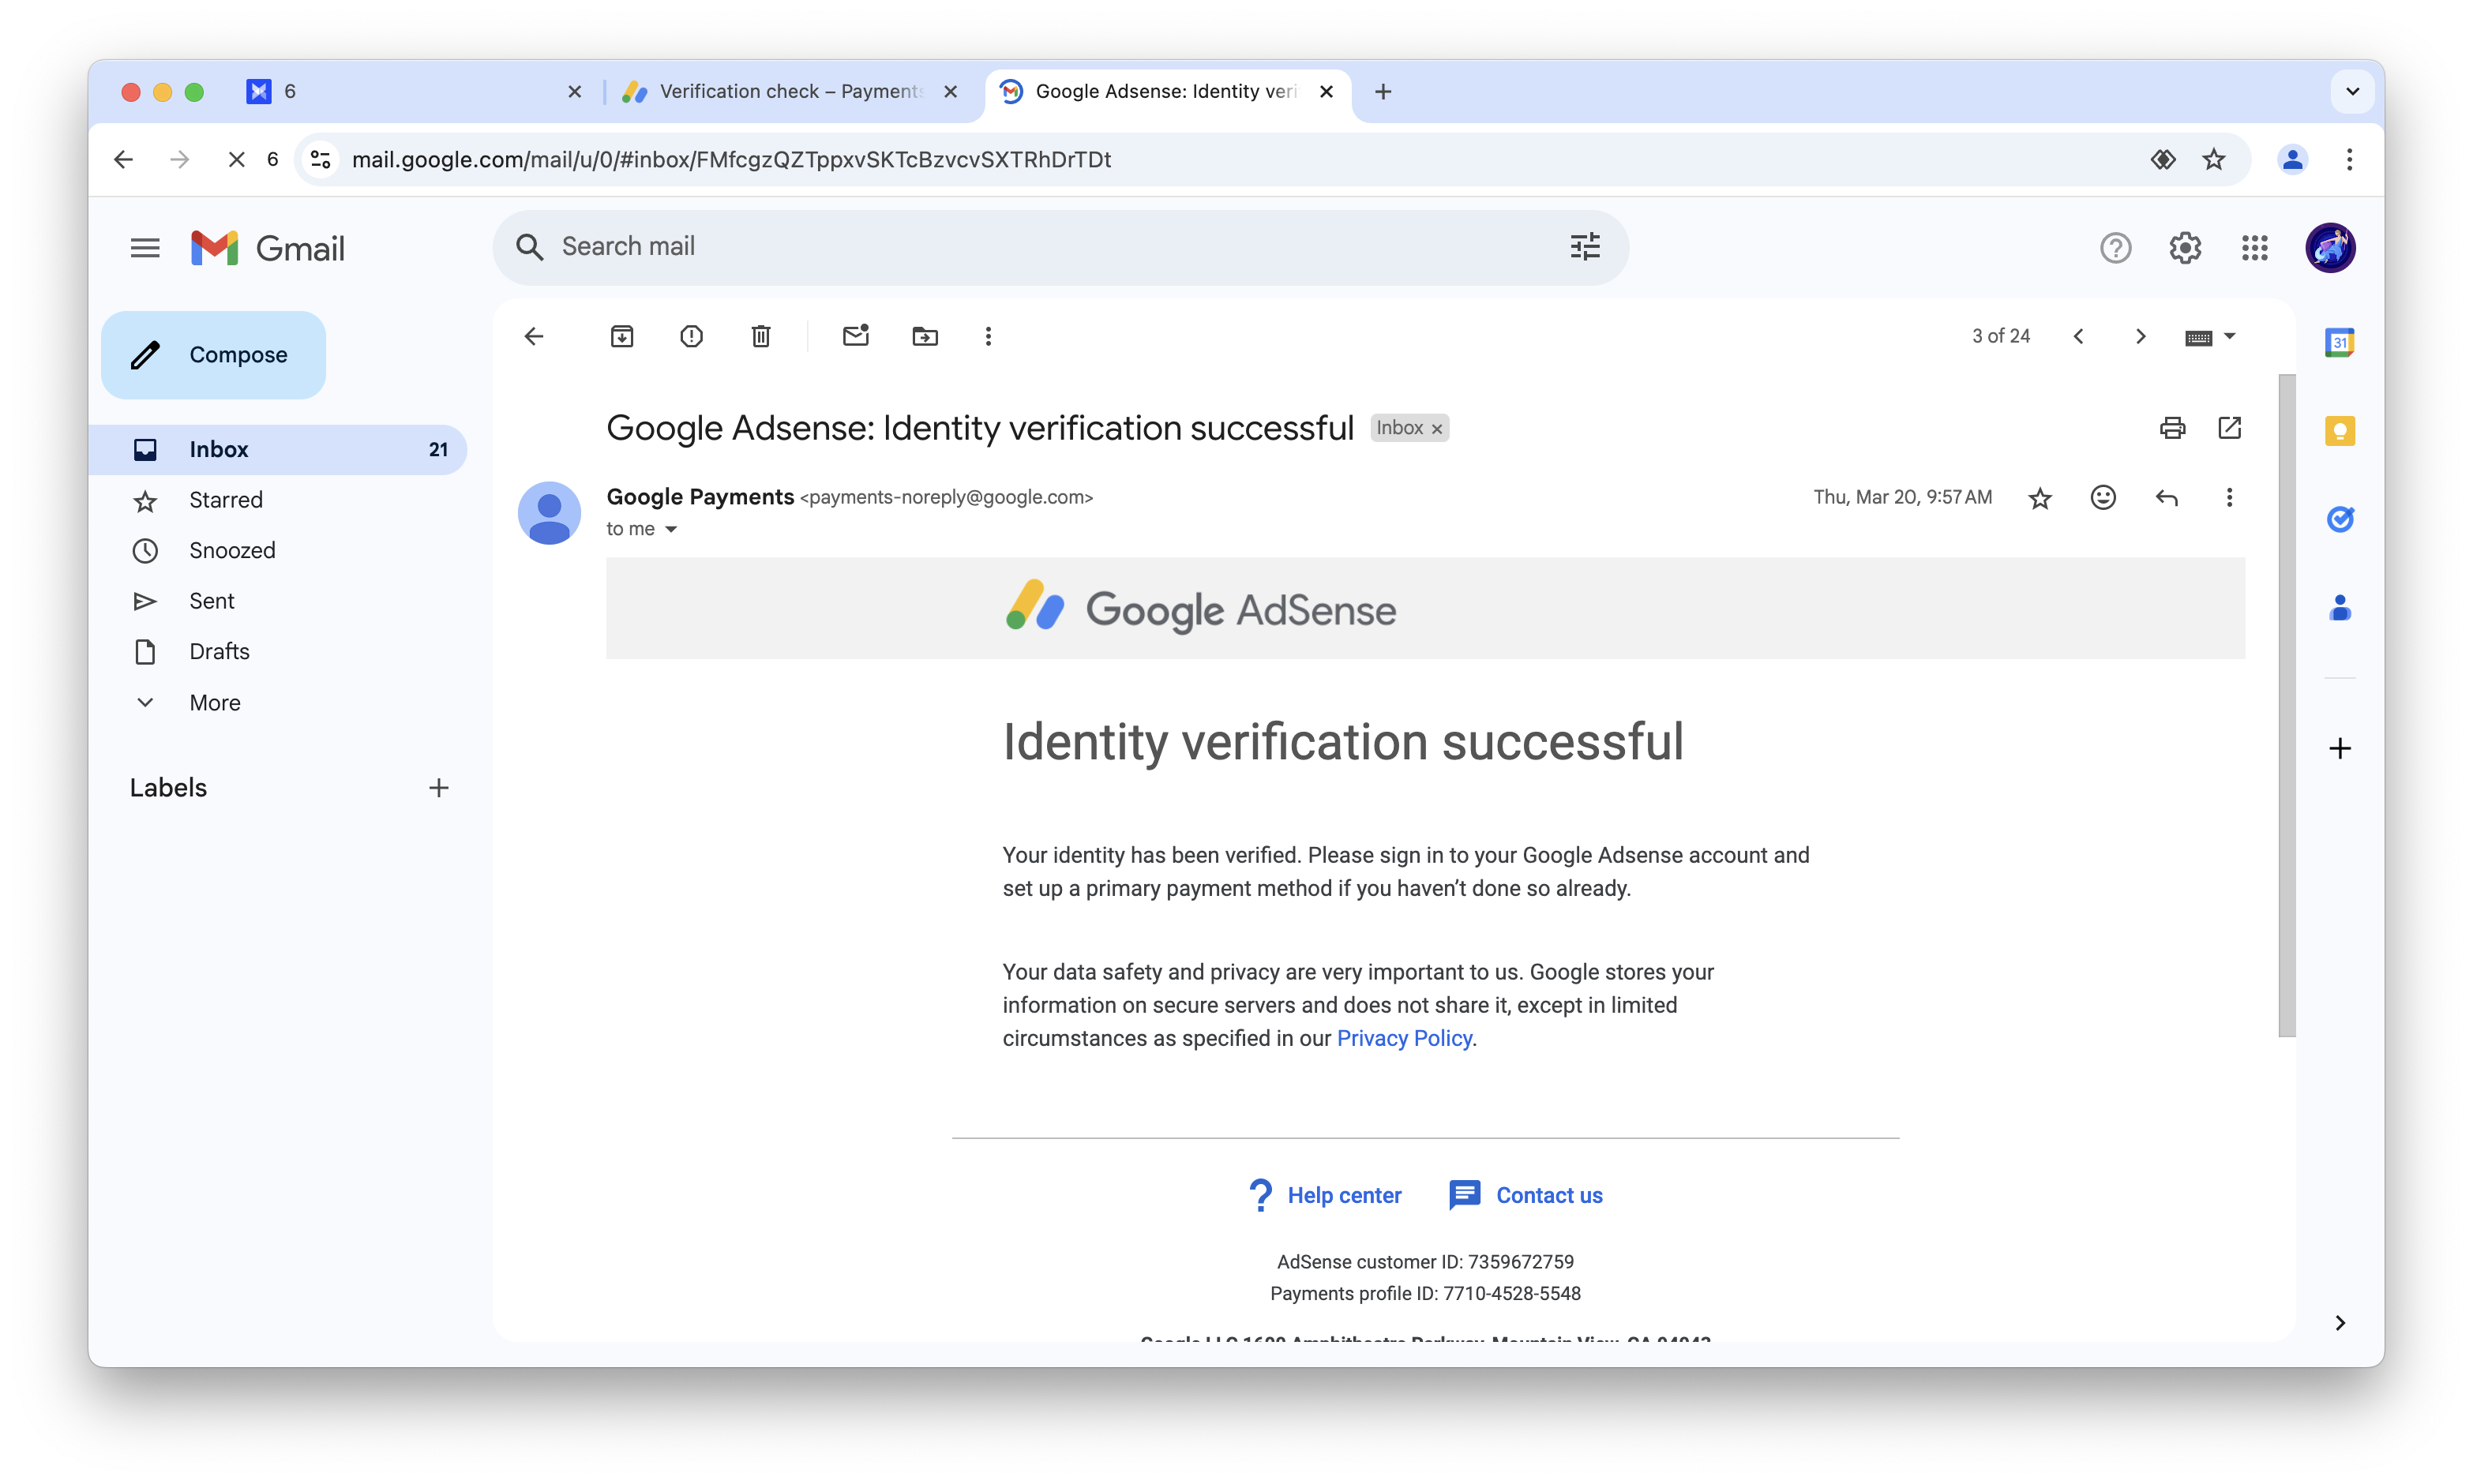Open the email in a new window
The width and height of the screenshot is (2473, 1484).
point(2229,428)
